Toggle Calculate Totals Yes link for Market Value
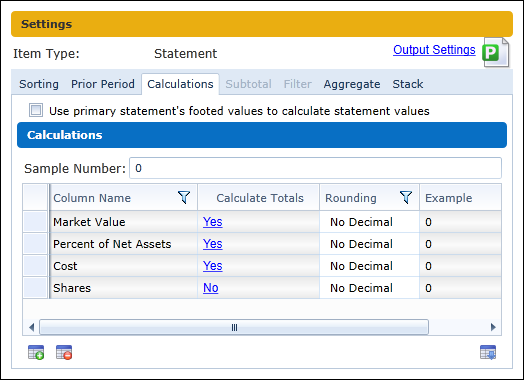This screenshot has height=380, width=524. click(213, 222)
